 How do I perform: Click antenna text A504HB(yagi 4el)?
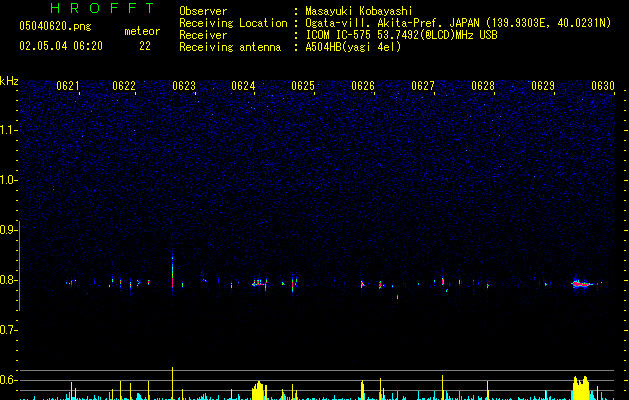click(x=353, y=47)
